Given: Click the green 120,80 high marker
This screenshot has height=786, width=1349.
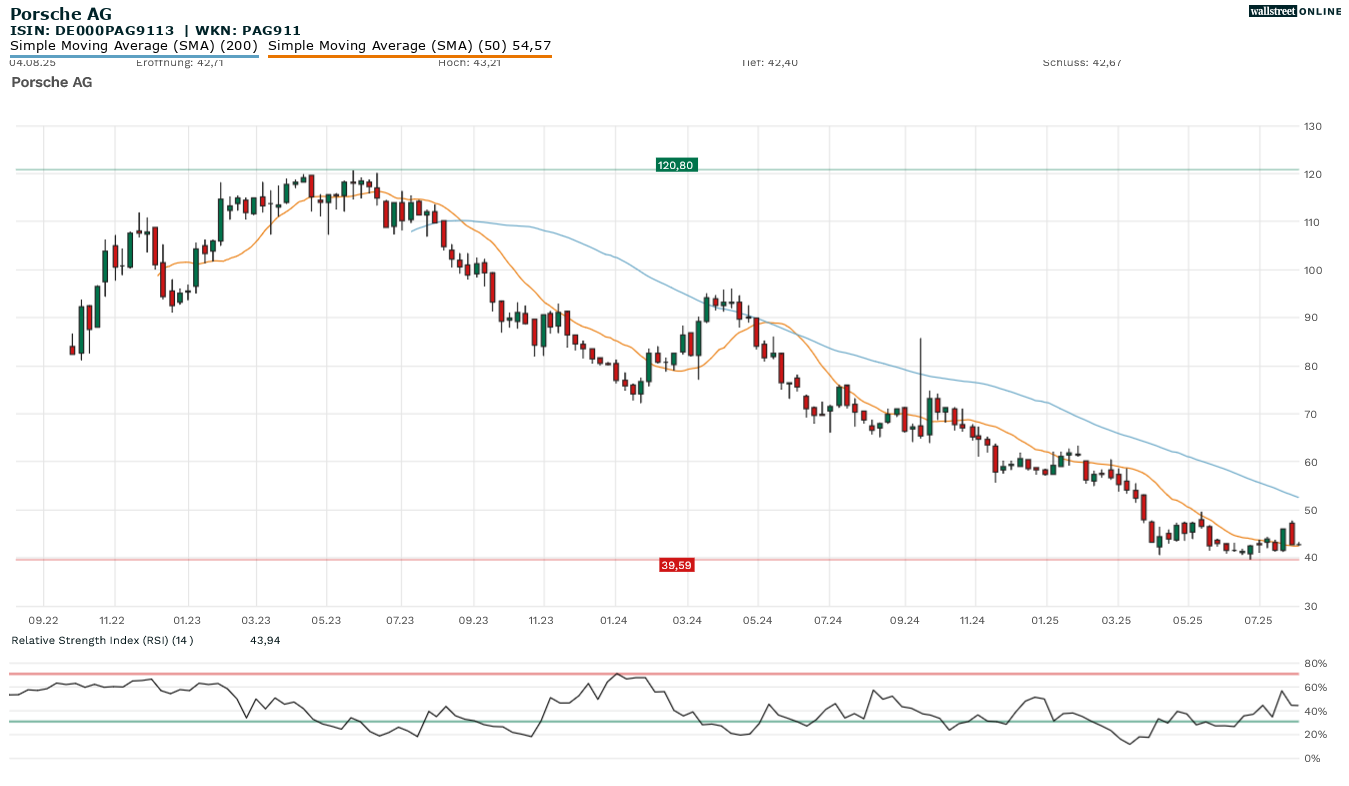Looking at the screenshot, I should tap(675, 165).
